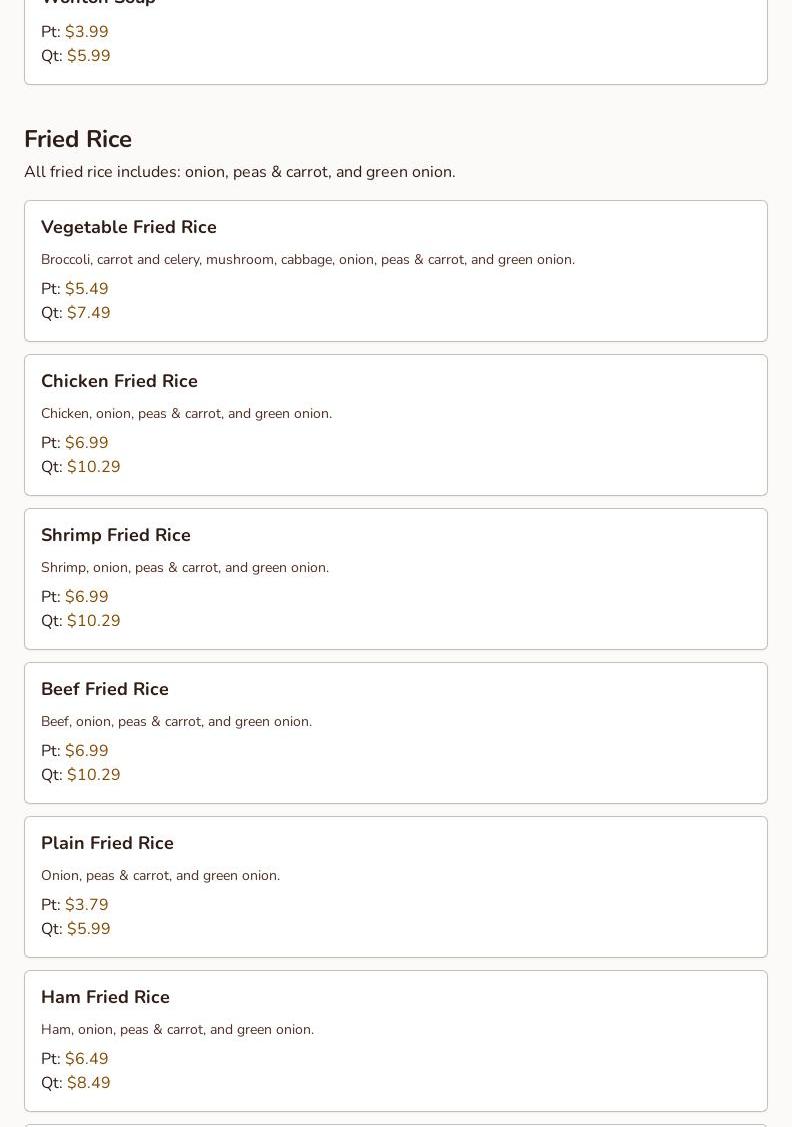Choose the Shrimp Fried Rice title
The width and height of the screenshot is (792, 1127).
(x=116, y=535)
